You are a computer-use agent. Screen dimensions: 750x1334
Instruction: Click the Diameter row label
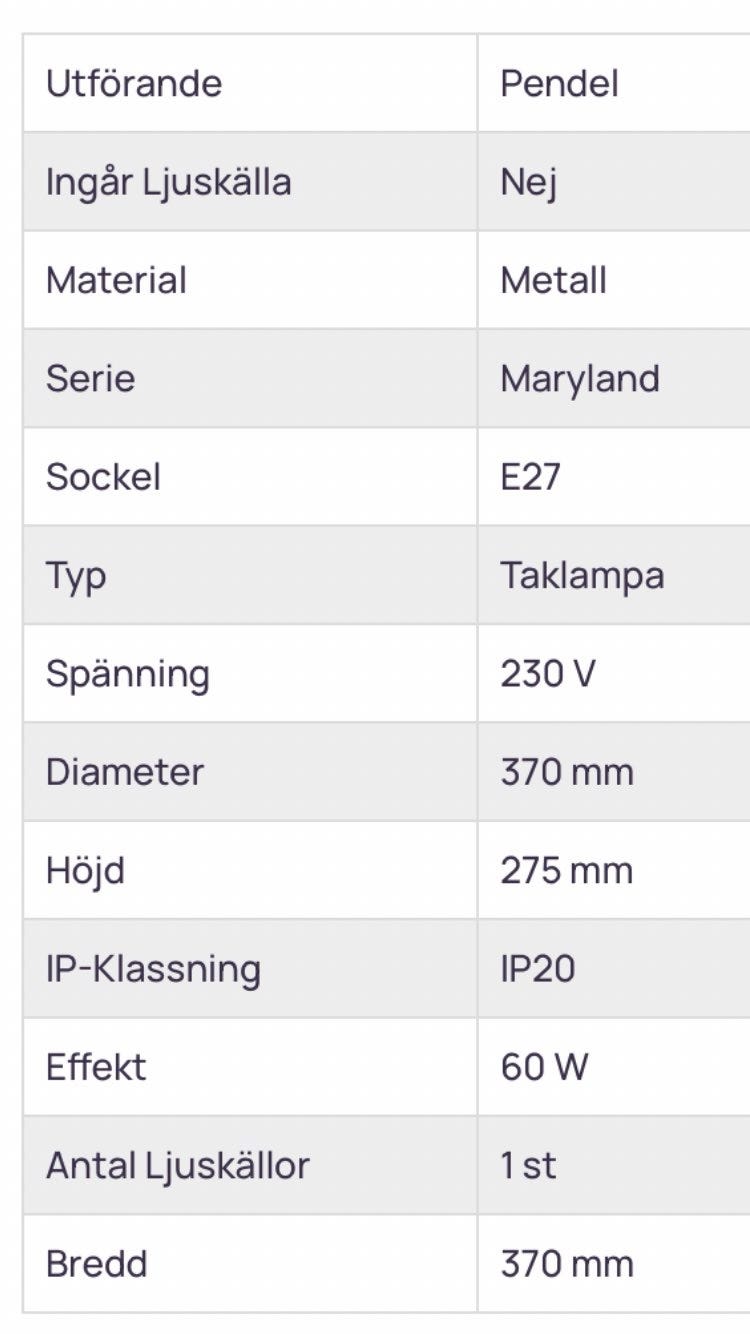click(x=125, y=772)
